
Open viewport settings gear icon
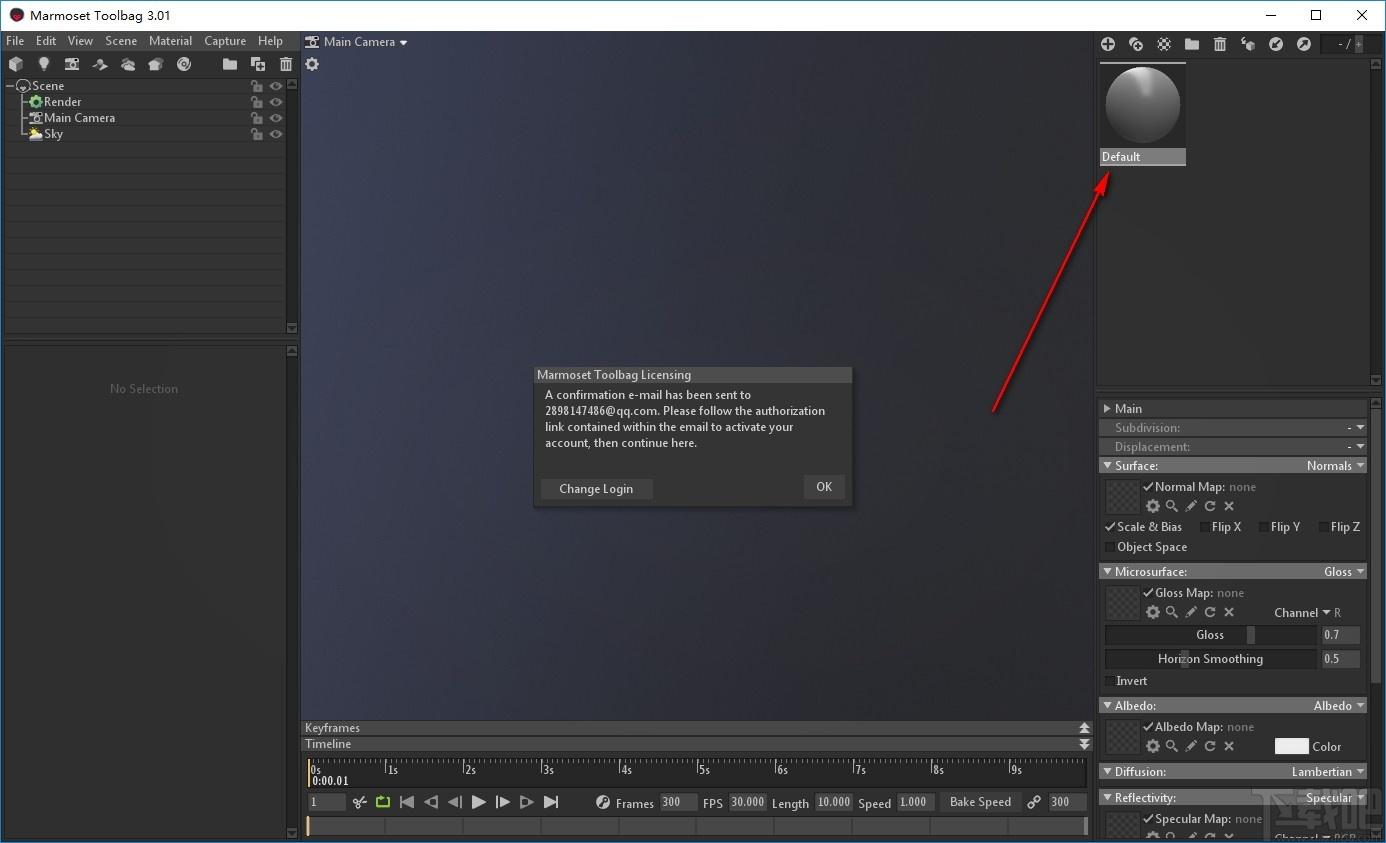point(312,64)
